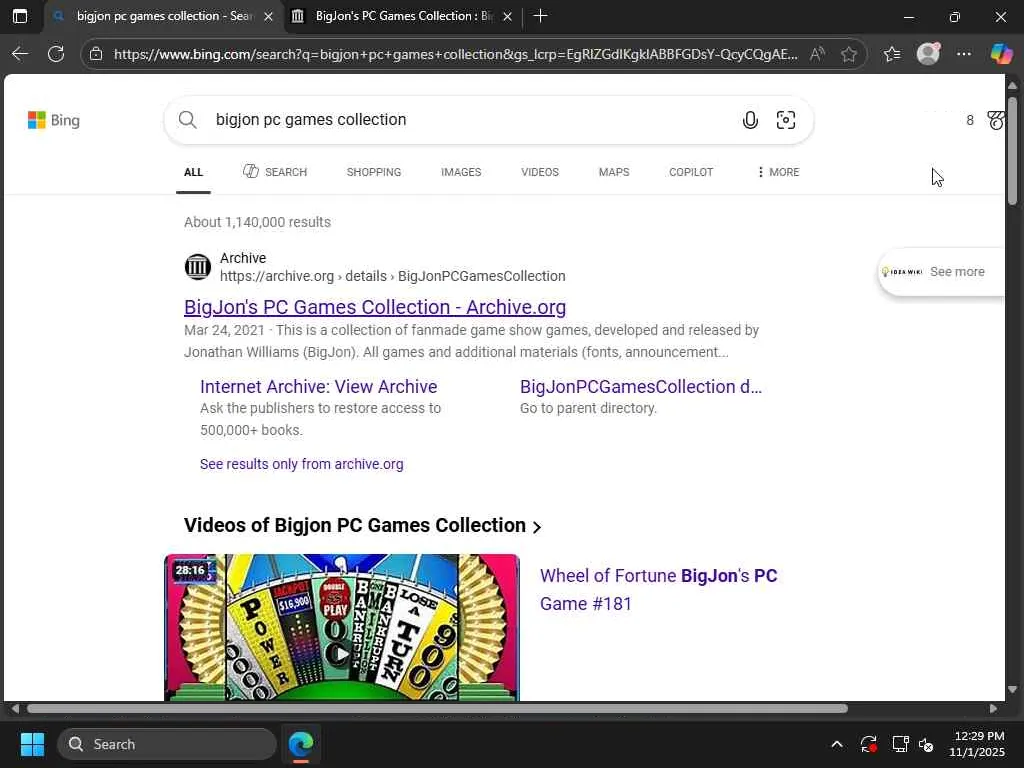Select the SEARCH tab
Image resolution: width=1024 pixels, height=768 pixels.
coord(274,172)
